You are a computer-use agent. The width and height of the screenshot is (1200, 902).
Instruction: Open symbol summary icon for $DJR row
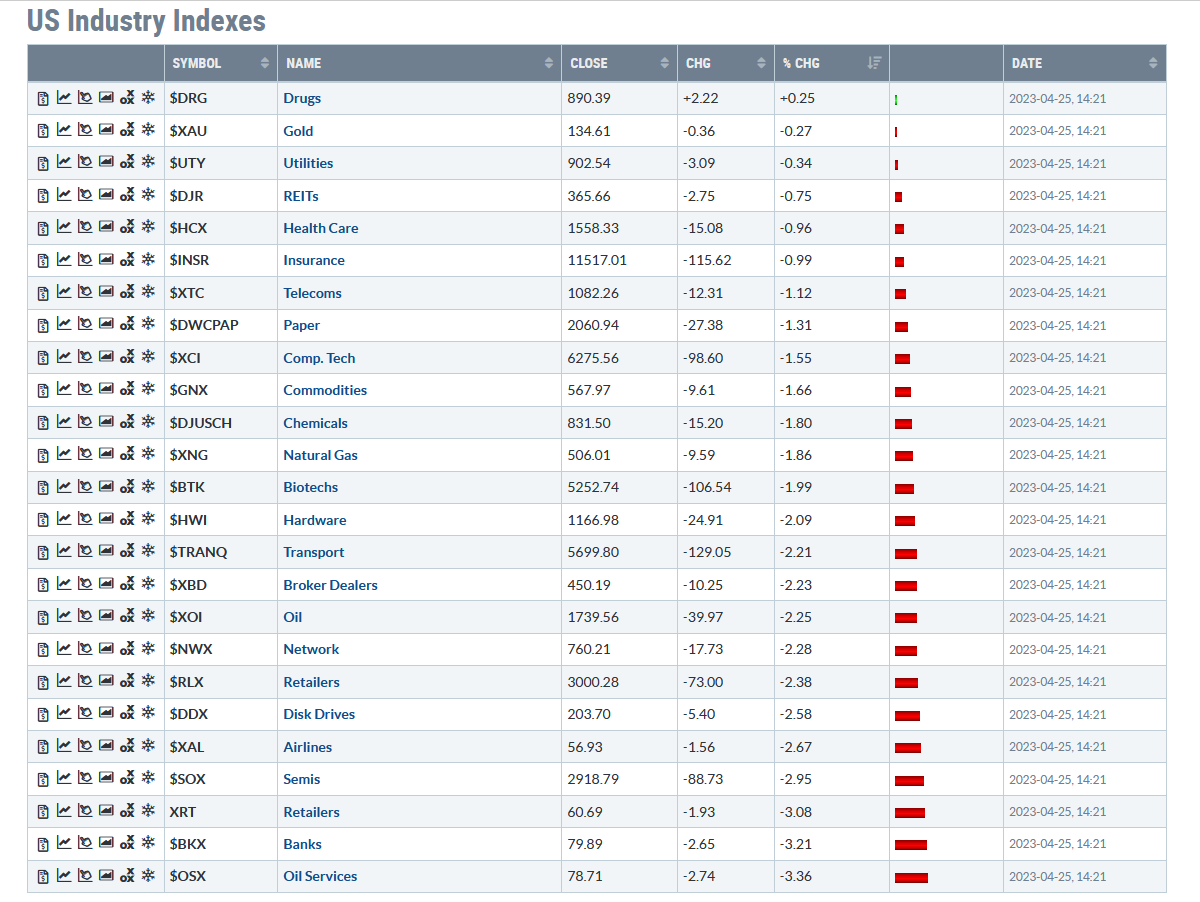coord(43,195)
